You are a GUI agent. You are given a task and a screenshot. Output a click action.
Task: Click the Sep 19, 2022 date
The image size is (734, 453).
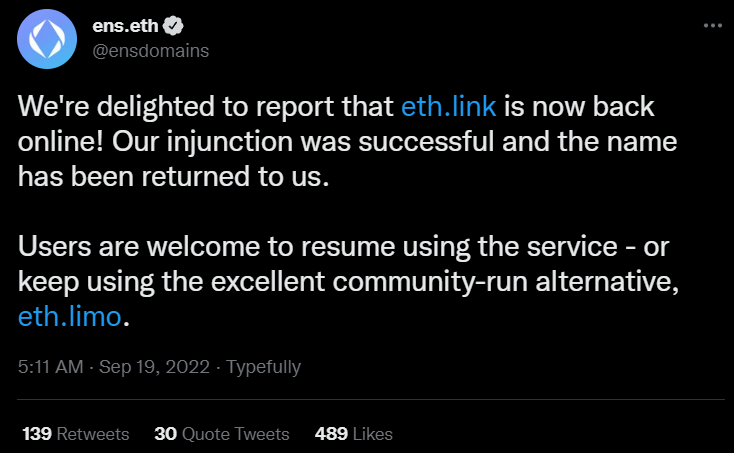click(154, 366)
